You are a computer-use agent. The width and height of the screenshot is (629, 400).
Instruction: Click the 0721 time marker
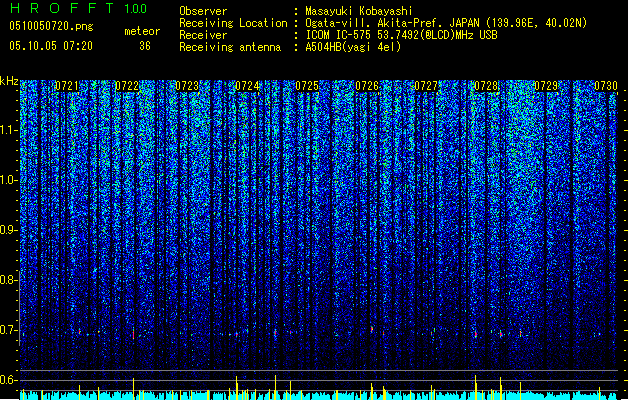pos(67,86)
